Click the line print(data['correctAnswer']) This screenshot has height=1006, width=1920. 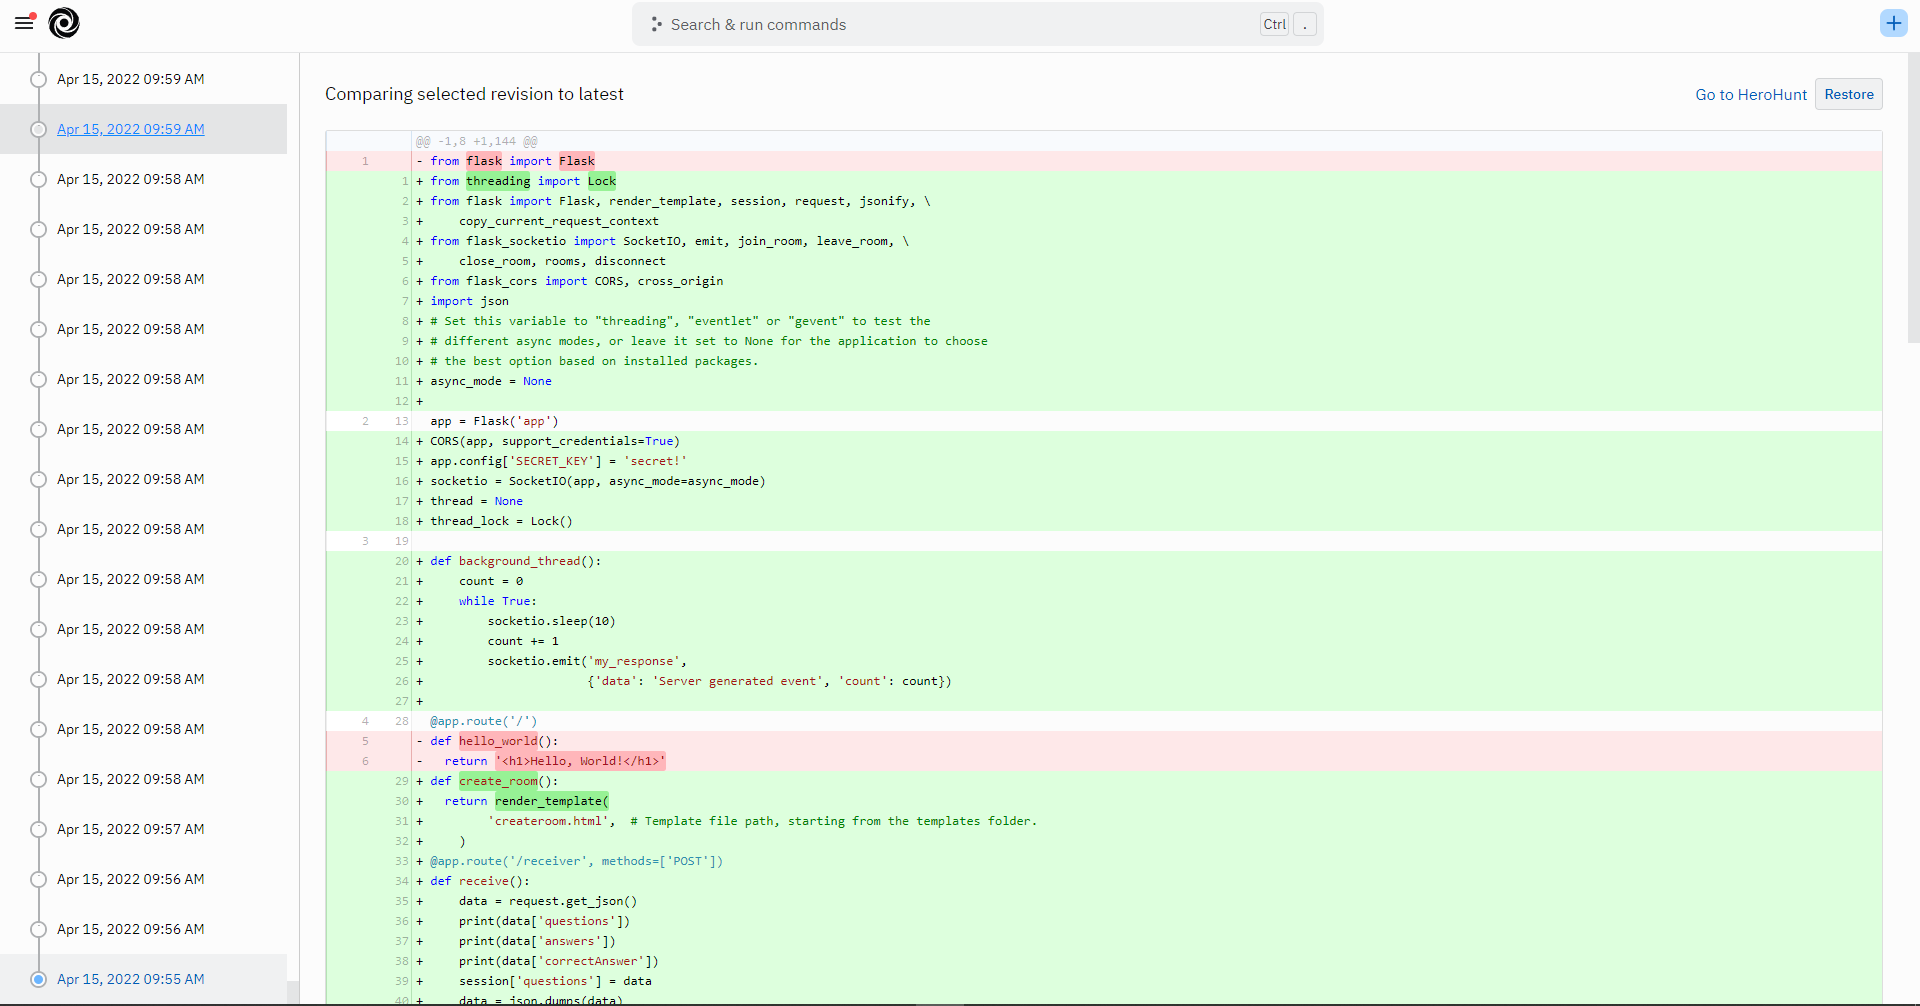tap(1104, 961)
